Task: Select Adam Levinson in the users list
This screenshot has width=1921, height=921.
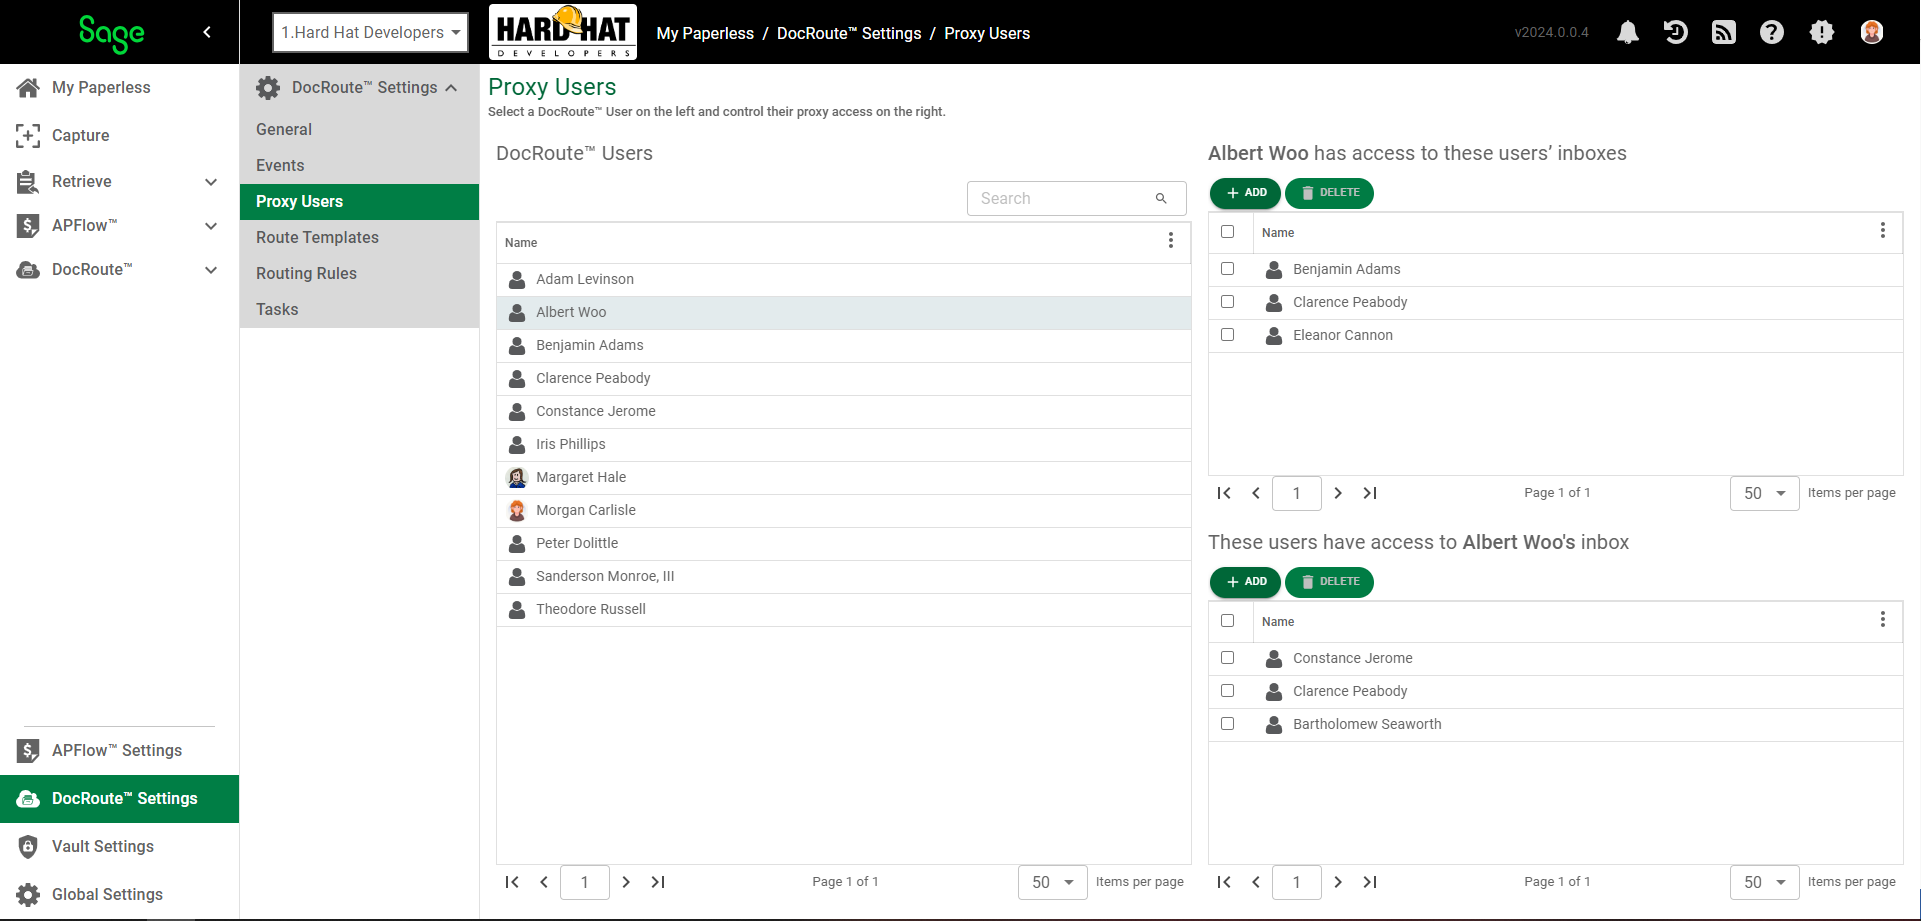Action: [843, 279]
